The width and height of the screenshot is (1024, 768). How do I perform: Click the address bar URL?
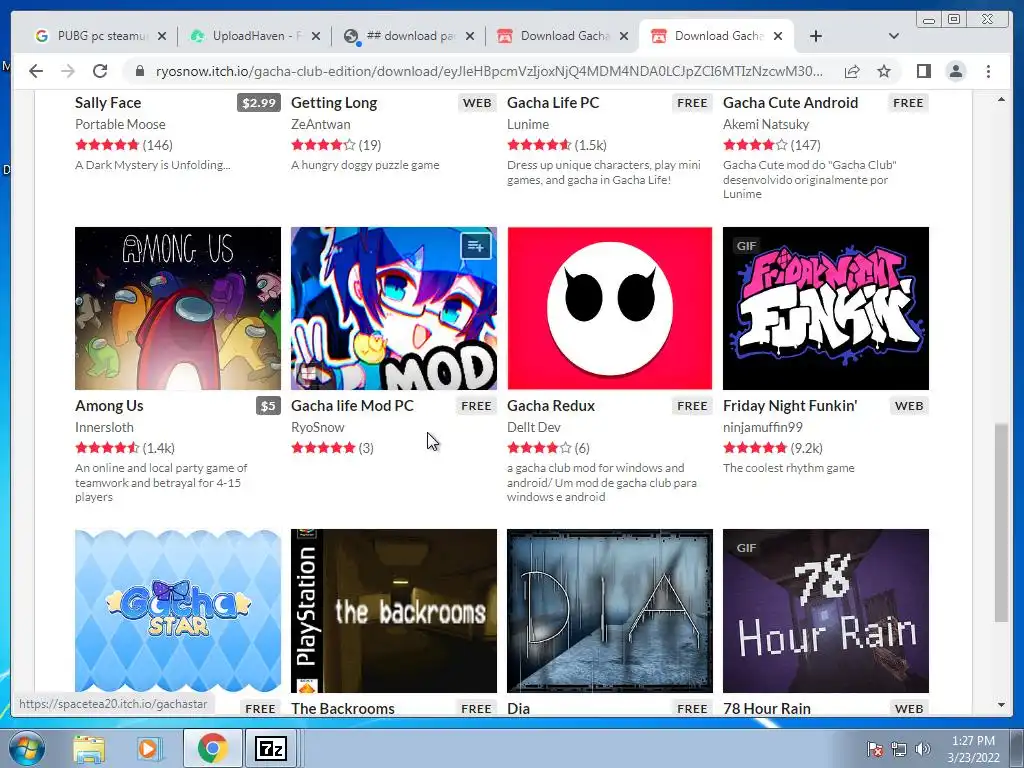click(x=489, y=71)
